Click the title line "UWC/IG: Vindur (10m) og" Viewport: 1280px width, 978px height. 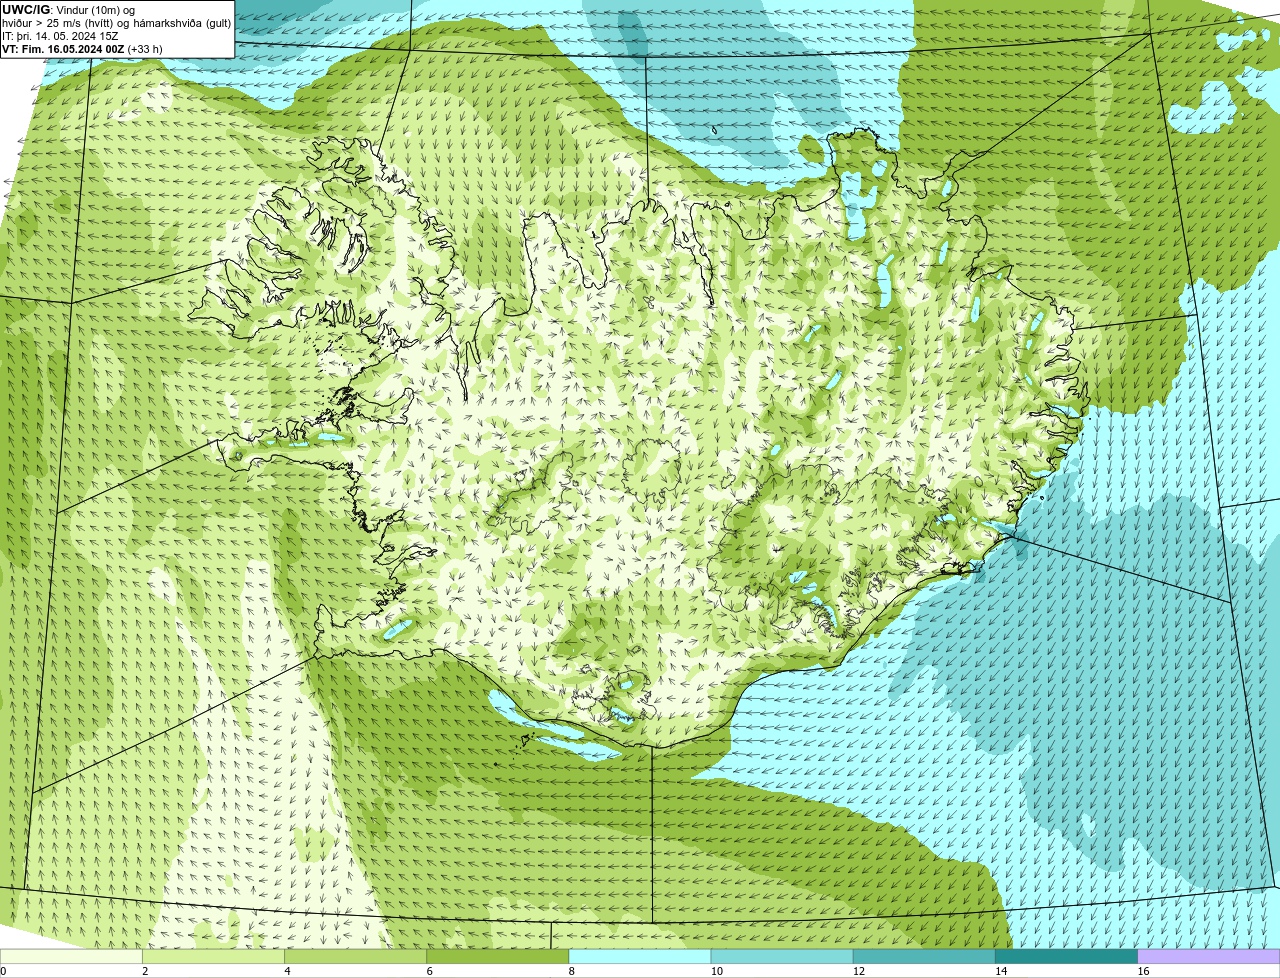coord(69,9)
